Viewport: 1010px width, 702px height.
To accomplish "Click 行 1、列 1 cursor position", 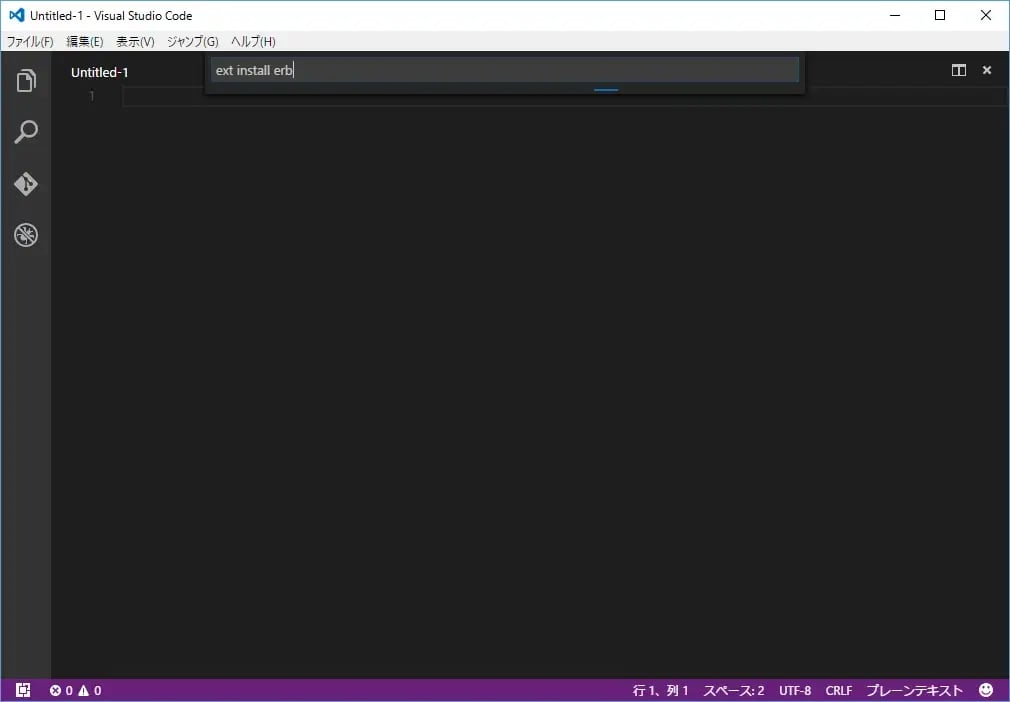I will pyautogui.click(x=660, y=690).
